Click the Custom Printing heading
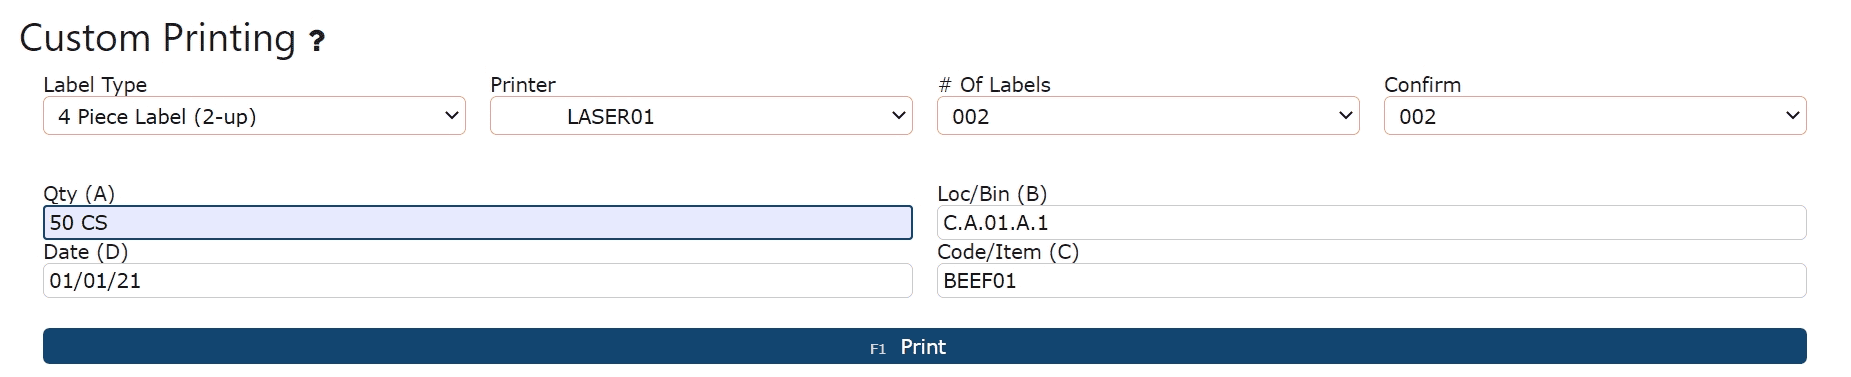The height and width of the screenshot is (377, 1851). click(x=158, y=38)
